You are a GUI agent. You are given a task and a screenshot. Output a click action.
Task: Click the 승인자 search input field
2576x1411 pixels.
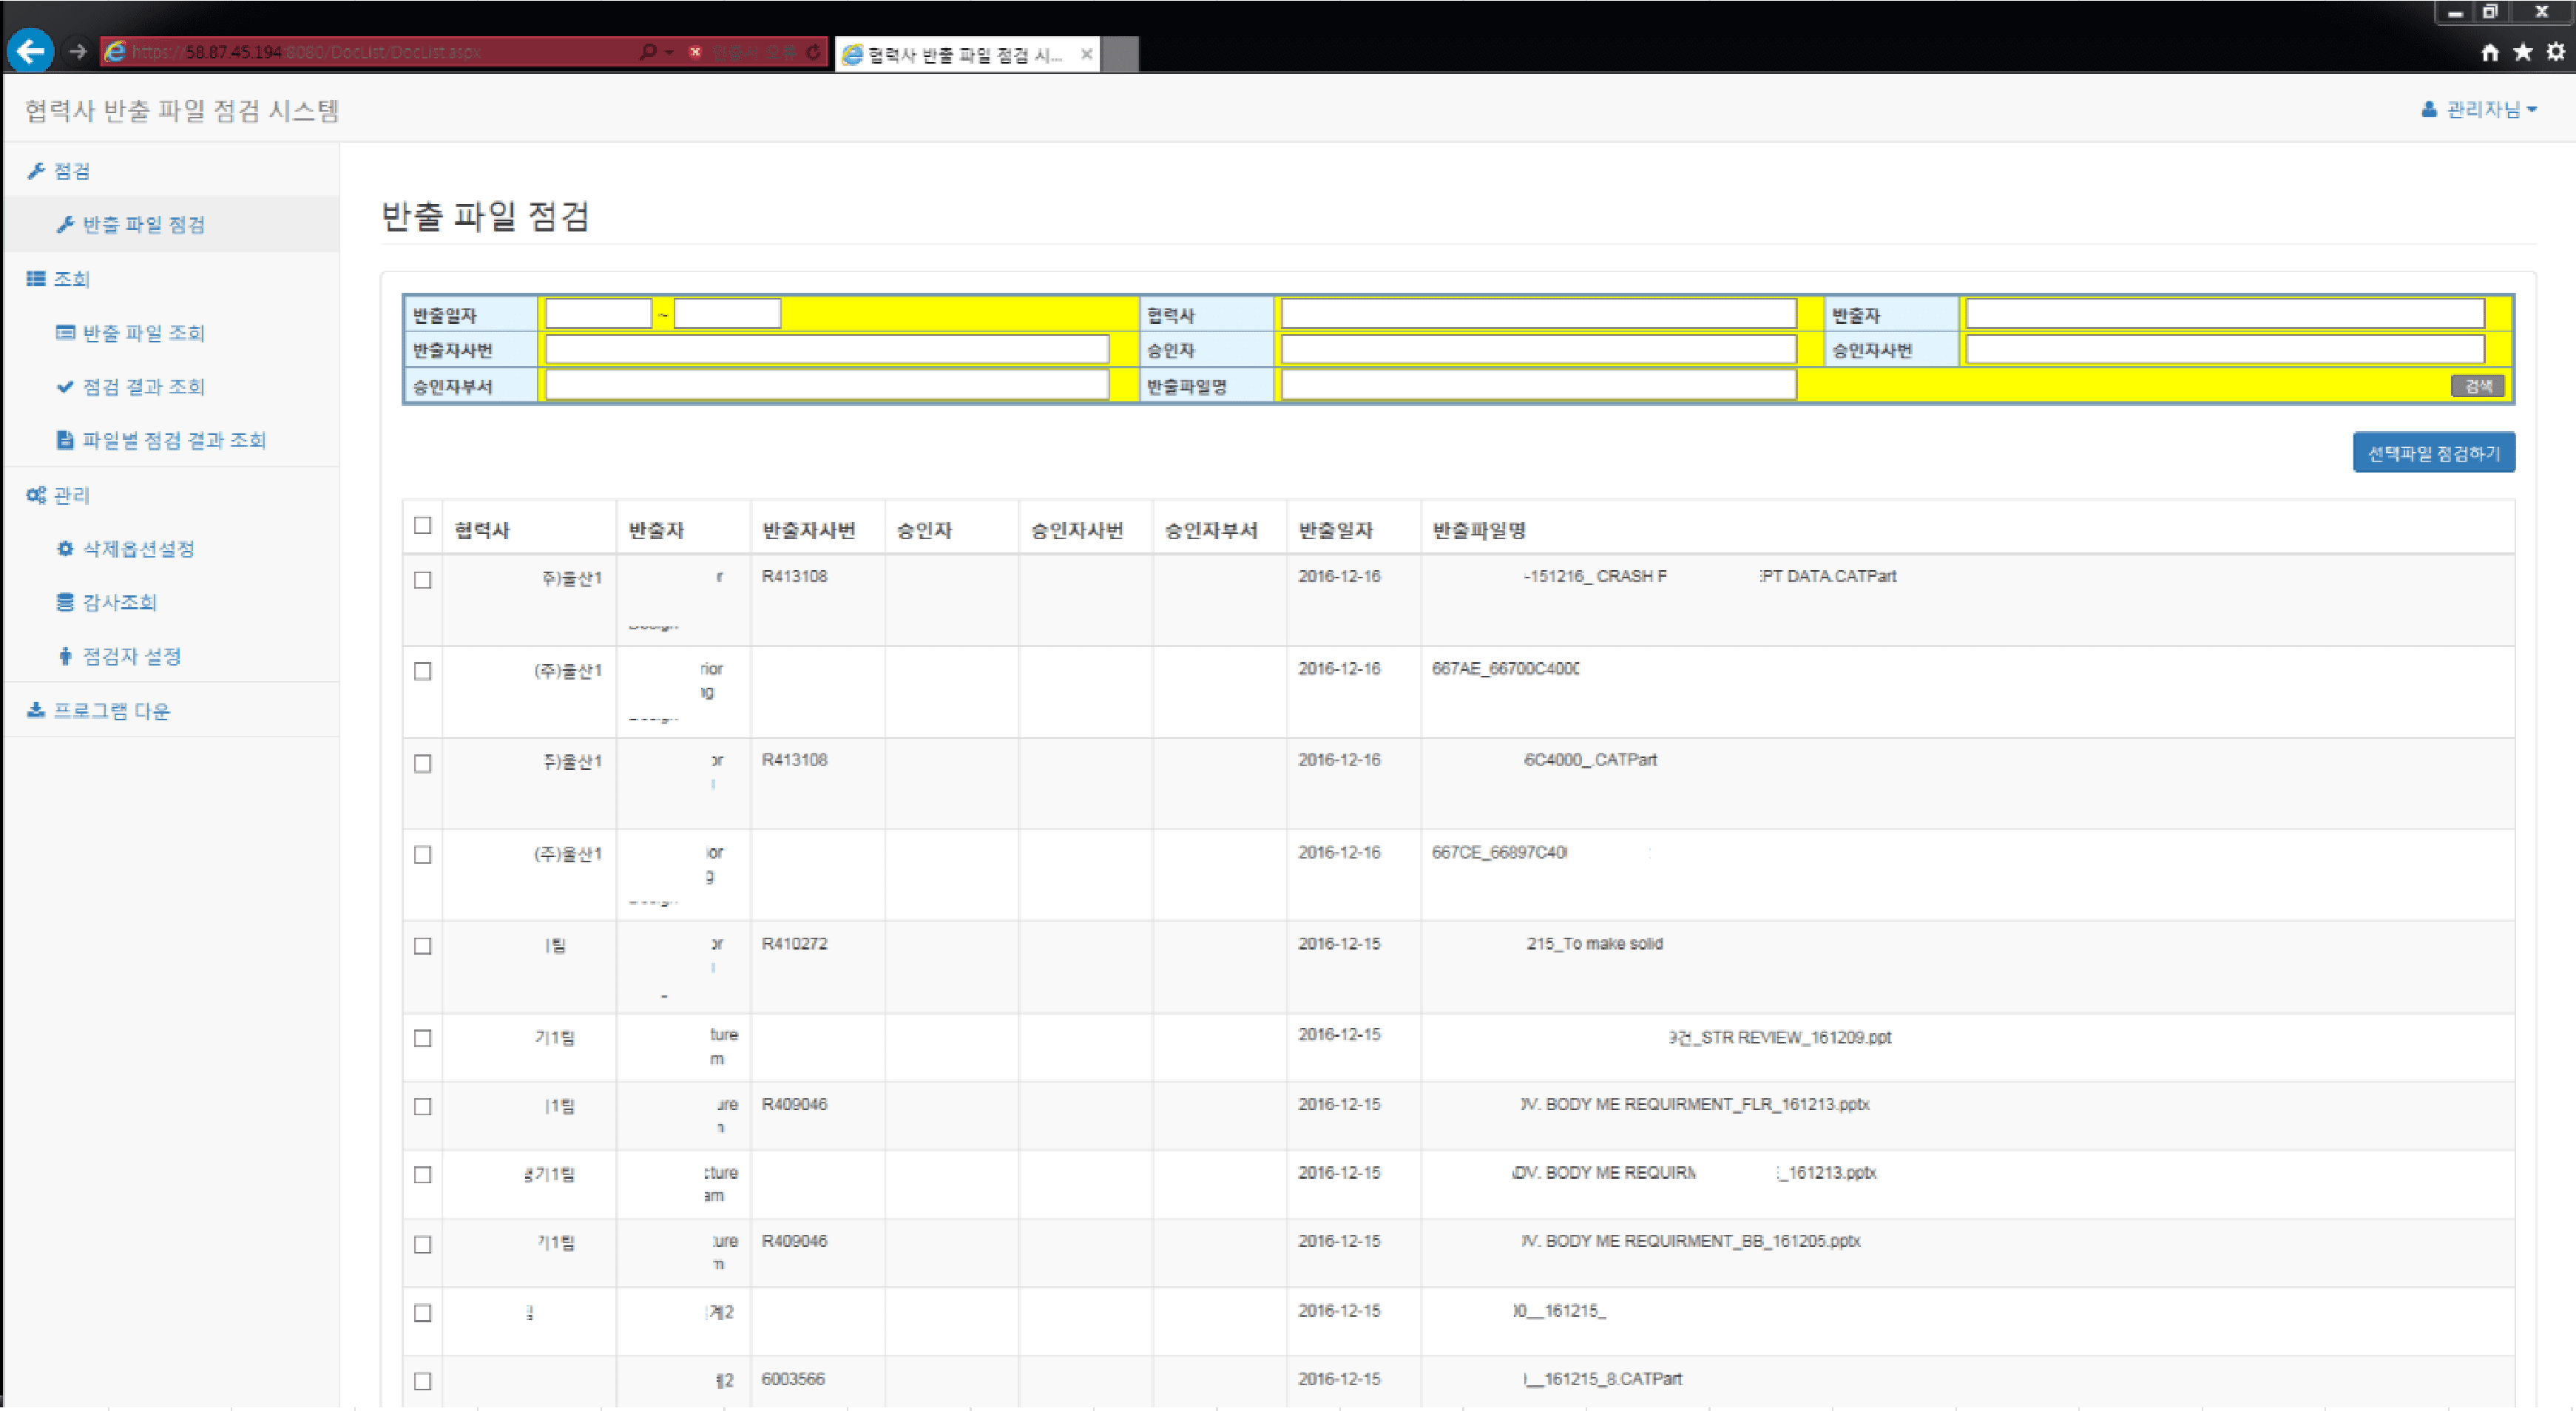(1538, 349)
